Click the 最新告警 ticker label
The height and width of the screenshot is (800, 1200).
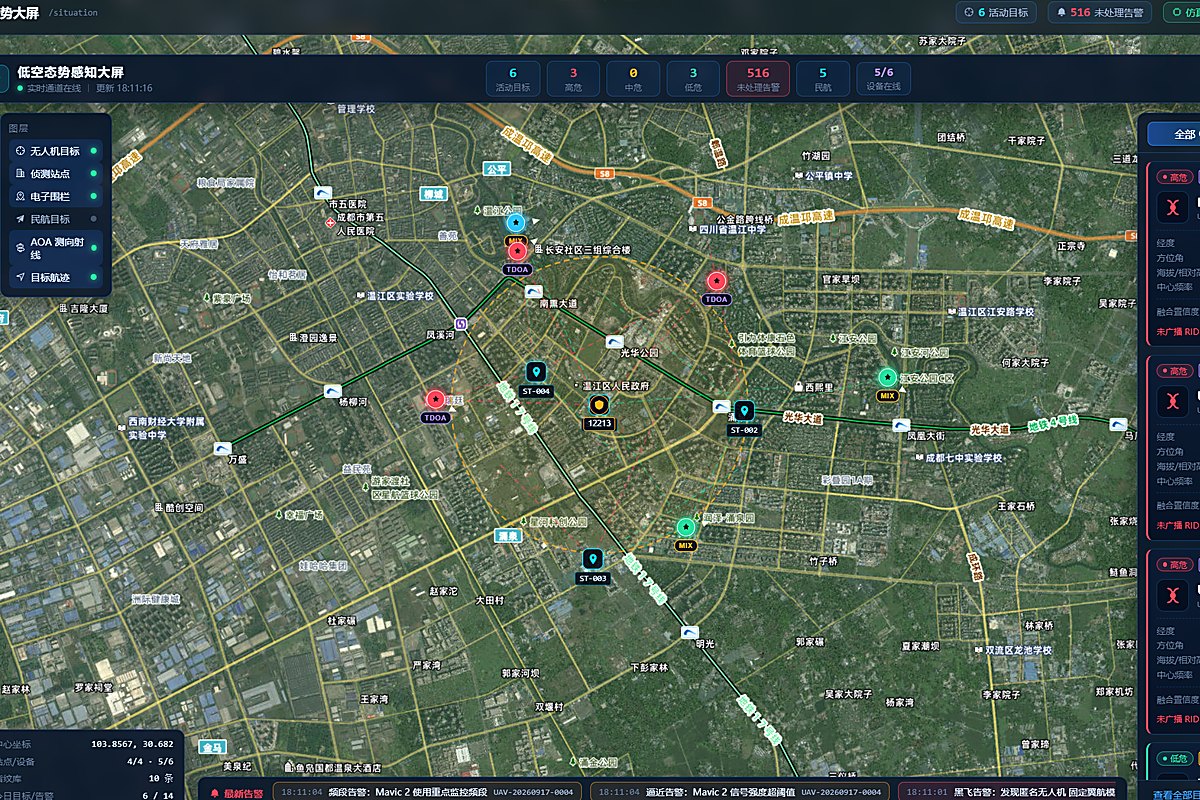(x=237, y=793)
